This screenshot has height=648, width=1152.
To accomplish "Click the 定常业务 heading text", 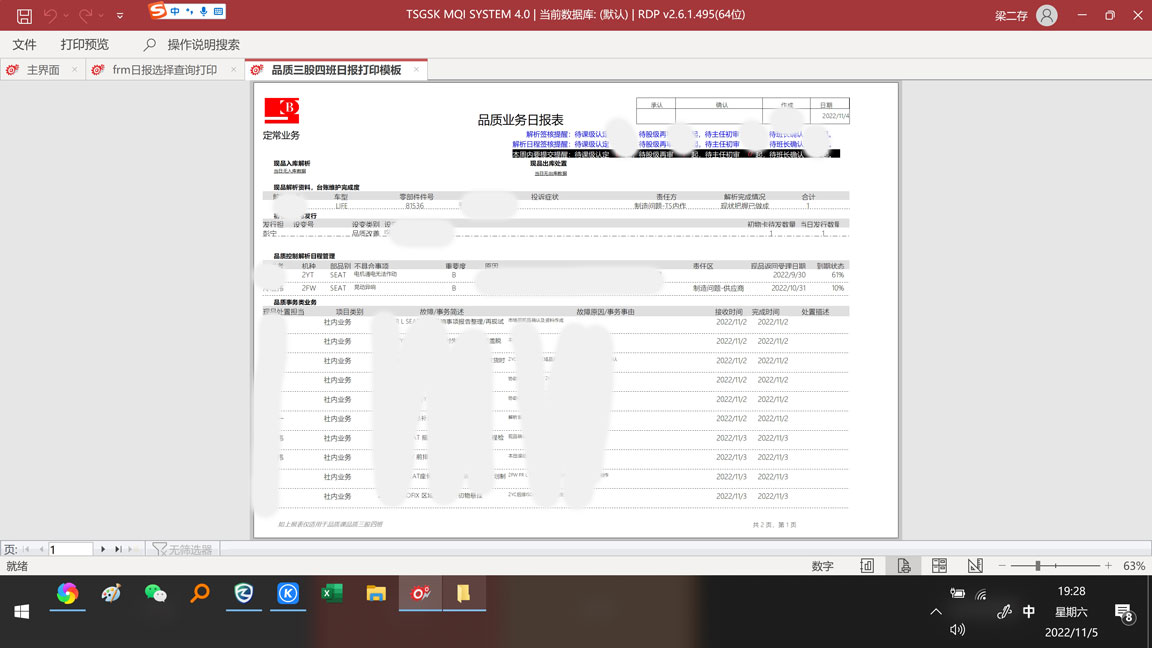I will click(281, 135).
